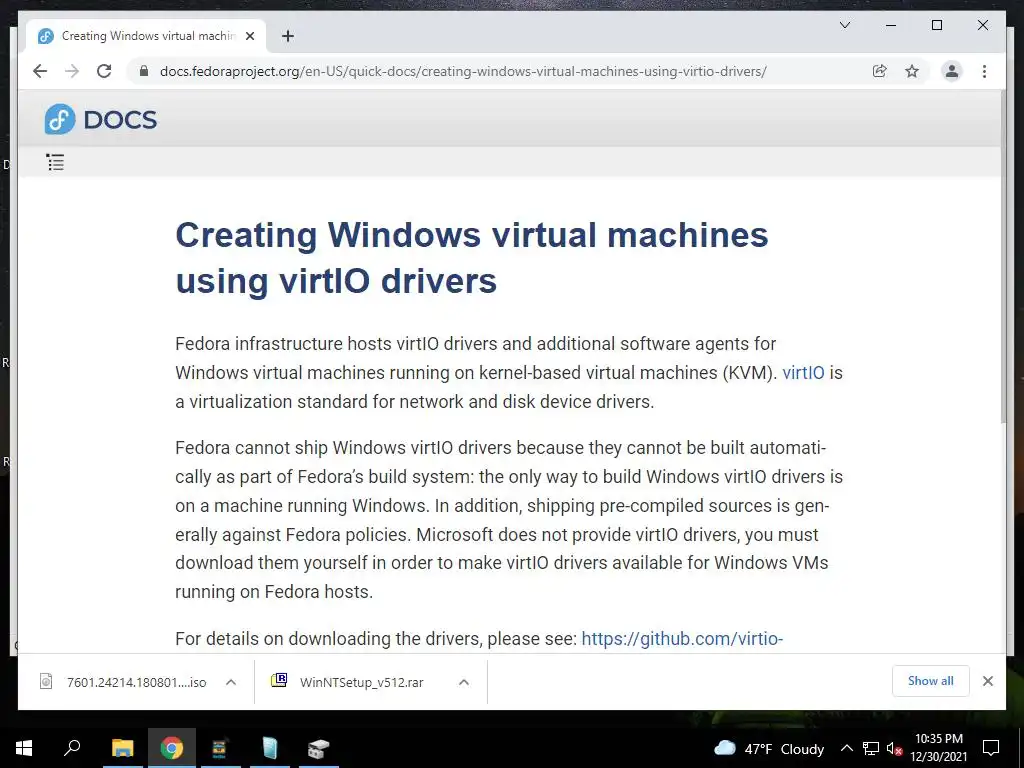
Task: Close the Creating Windows virtual machines tab
Action: click(250, 36)
